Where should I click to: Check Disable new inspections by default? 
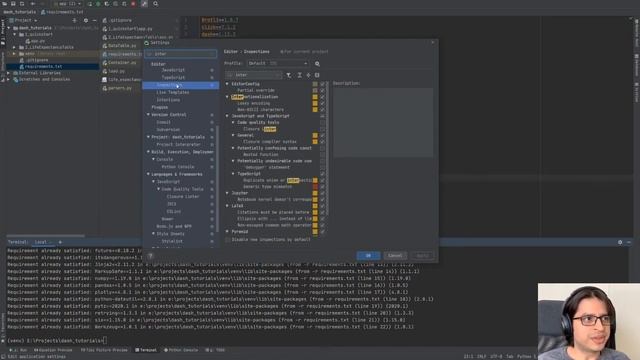(228, 240)
